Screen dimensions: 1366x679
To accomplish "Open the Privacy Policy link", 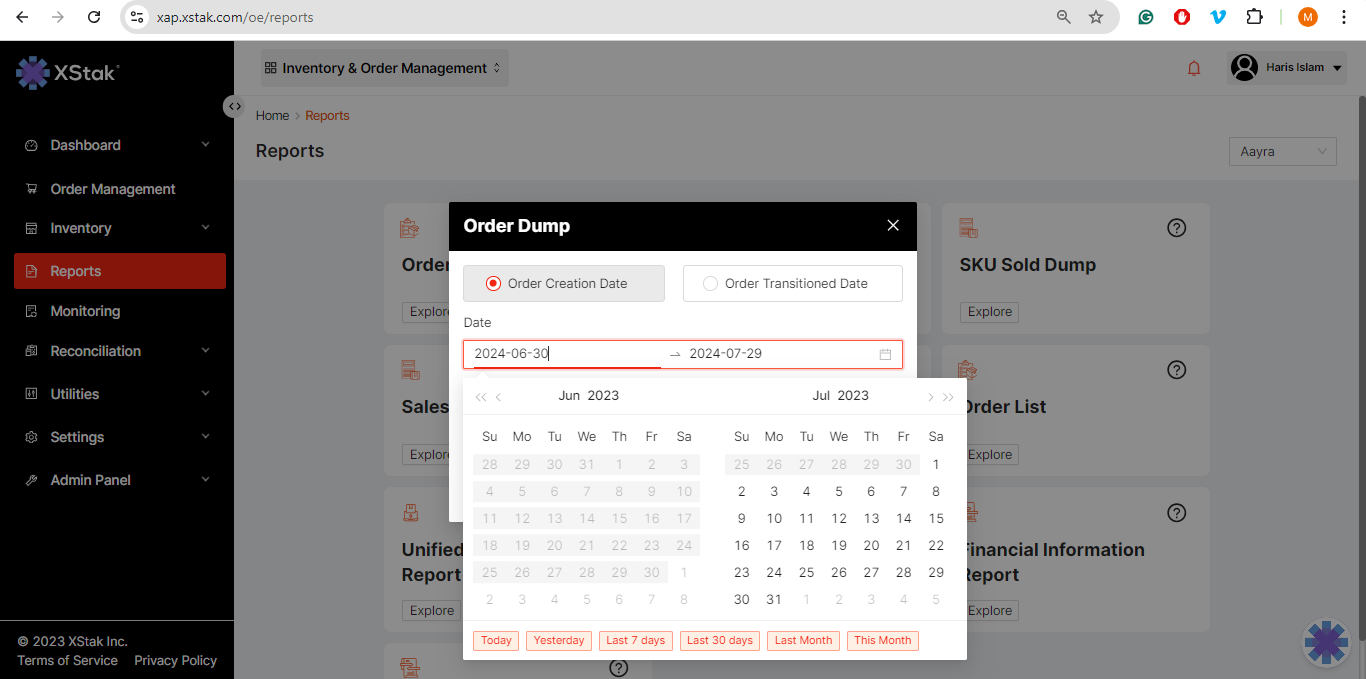I will click(x=175, y=660).
